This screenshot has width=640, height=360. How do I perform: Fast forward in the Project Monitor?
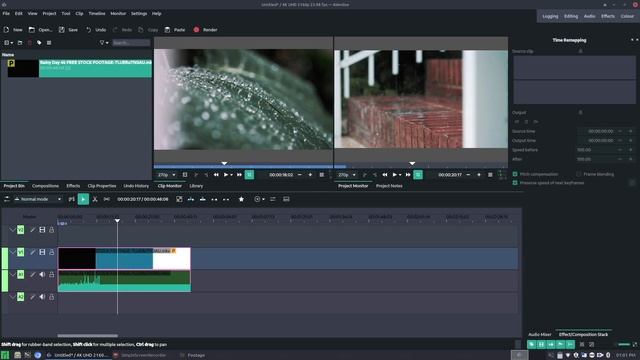click(x=408, y=175)
